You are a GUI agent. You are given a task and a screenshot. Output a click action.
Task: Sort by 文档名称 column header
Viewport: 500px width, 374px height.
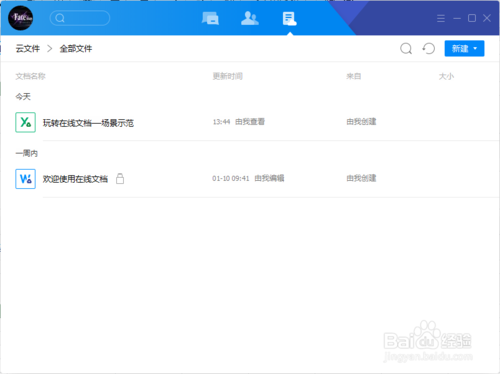tap(30, 76)
